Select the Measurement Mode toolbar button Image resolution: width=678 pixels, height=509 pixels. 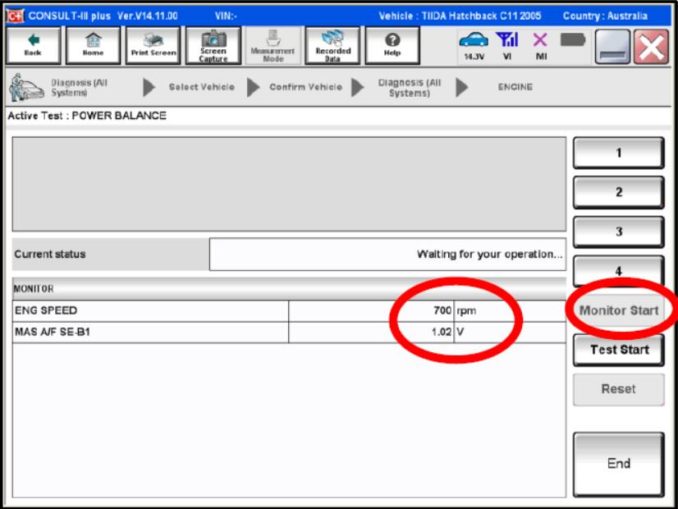(x=272, y=45)
